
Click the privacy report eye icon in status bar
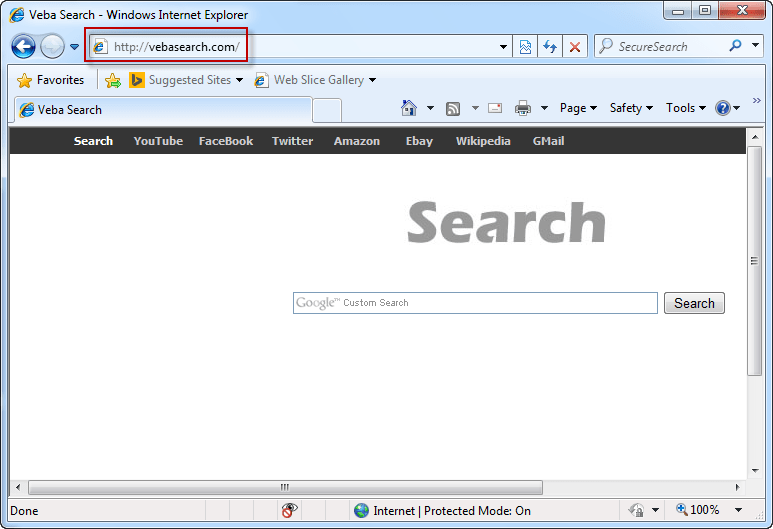tap(289, 510)
